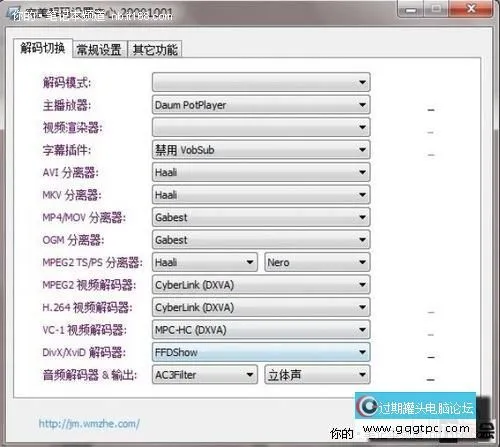Screen dimensions: 500x447
Task: Open the VC-1 视频解码器 MPC-HC dropdown
Action: tap(261, 330)
